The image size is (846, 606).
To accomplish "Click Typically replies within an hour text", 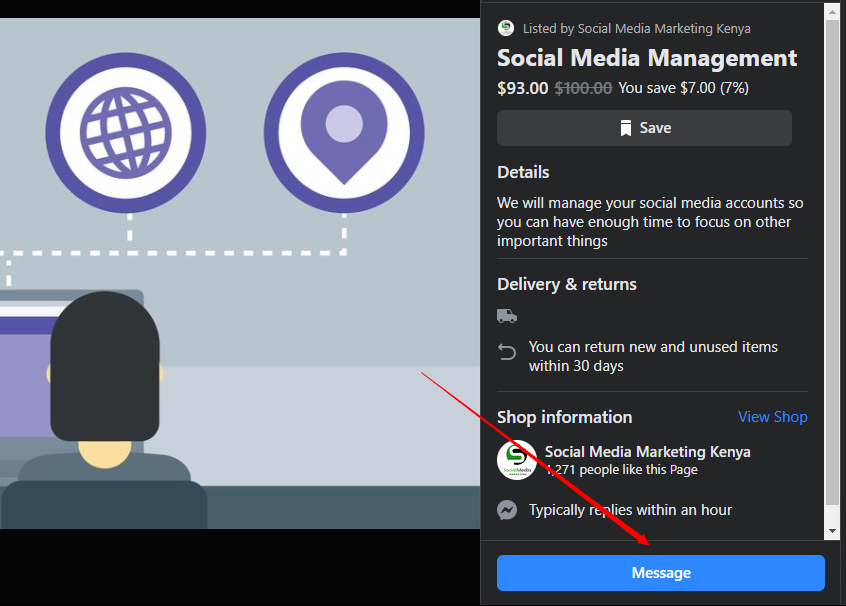I will coord(630,510).
